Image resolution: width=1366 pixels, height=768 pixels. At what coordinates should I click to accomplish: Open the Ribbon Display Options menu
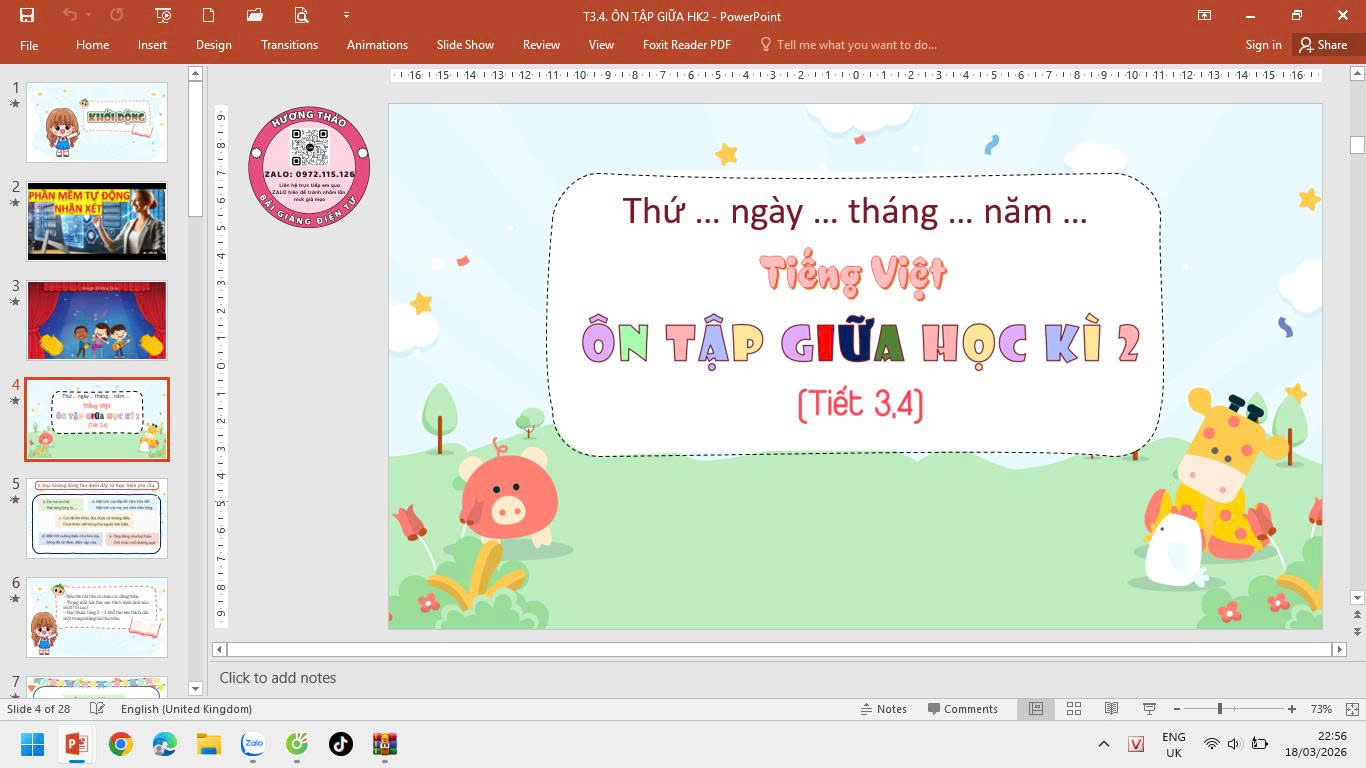pos(1205,15)
